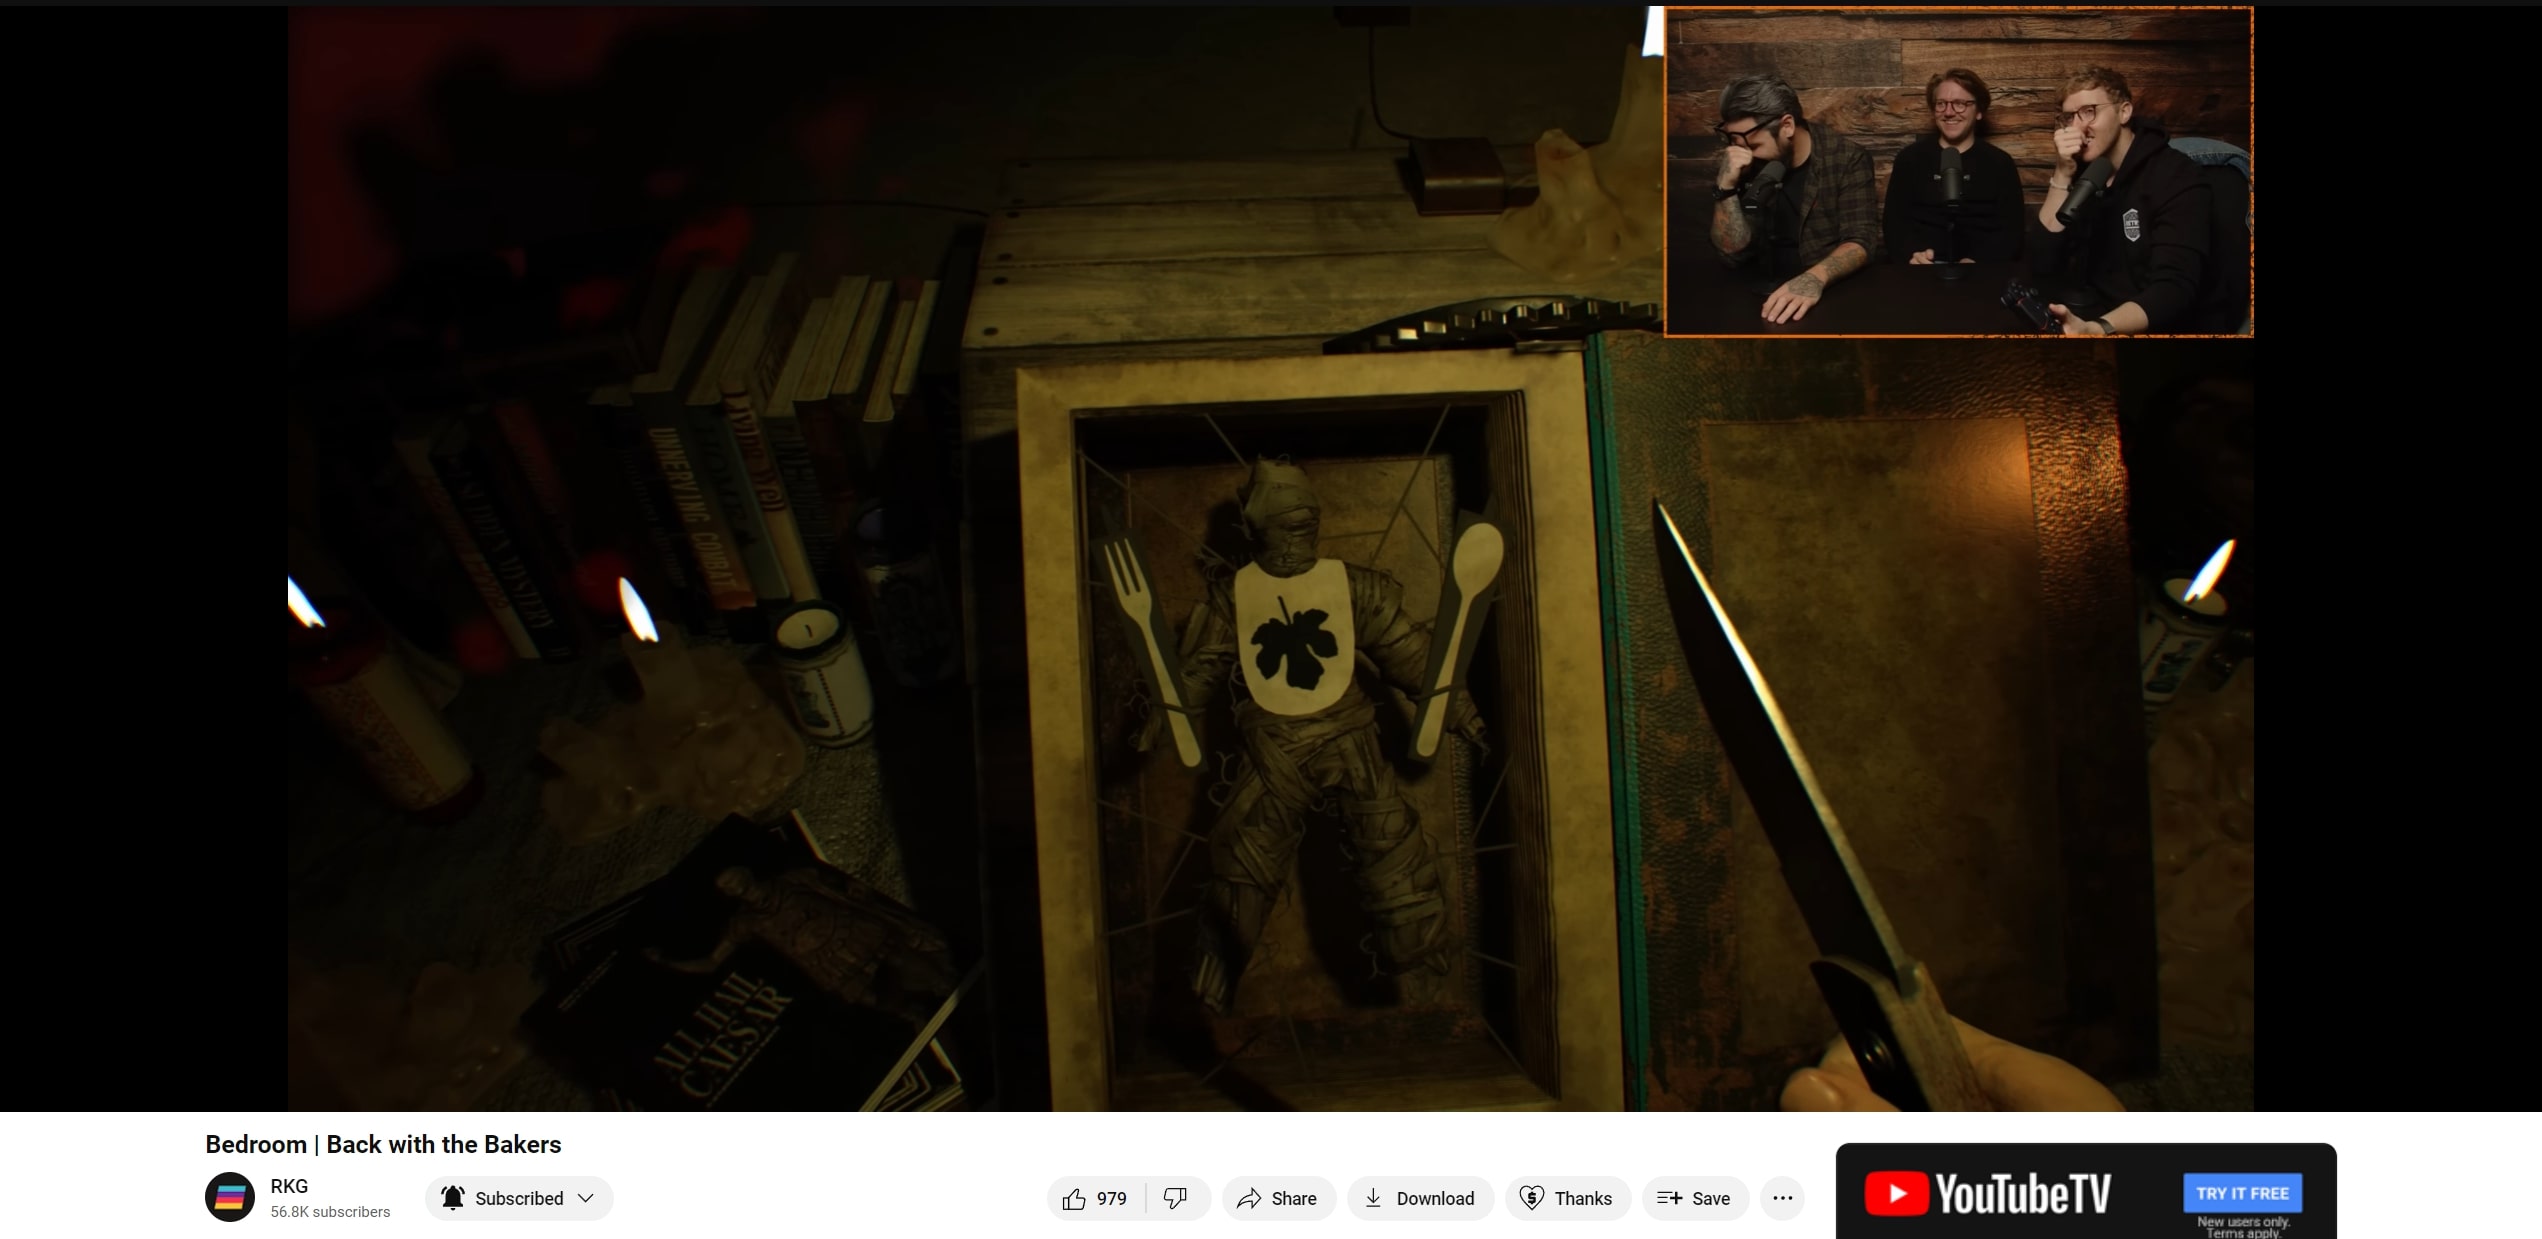
Task: Send a Thanks to the creator
Action: [x=1567, y=1198]
